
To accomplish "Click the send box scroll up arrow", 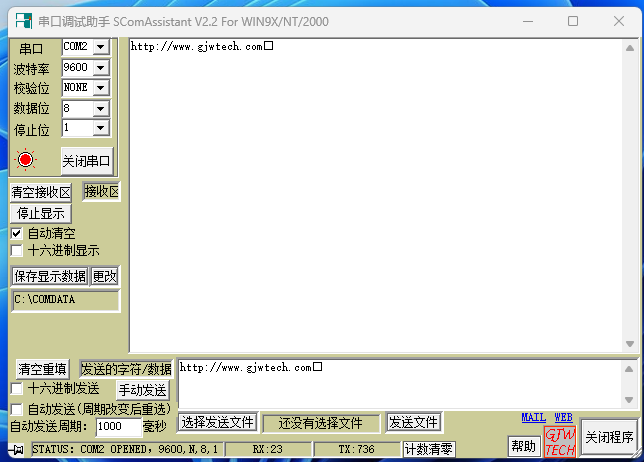I will point(629,369).
